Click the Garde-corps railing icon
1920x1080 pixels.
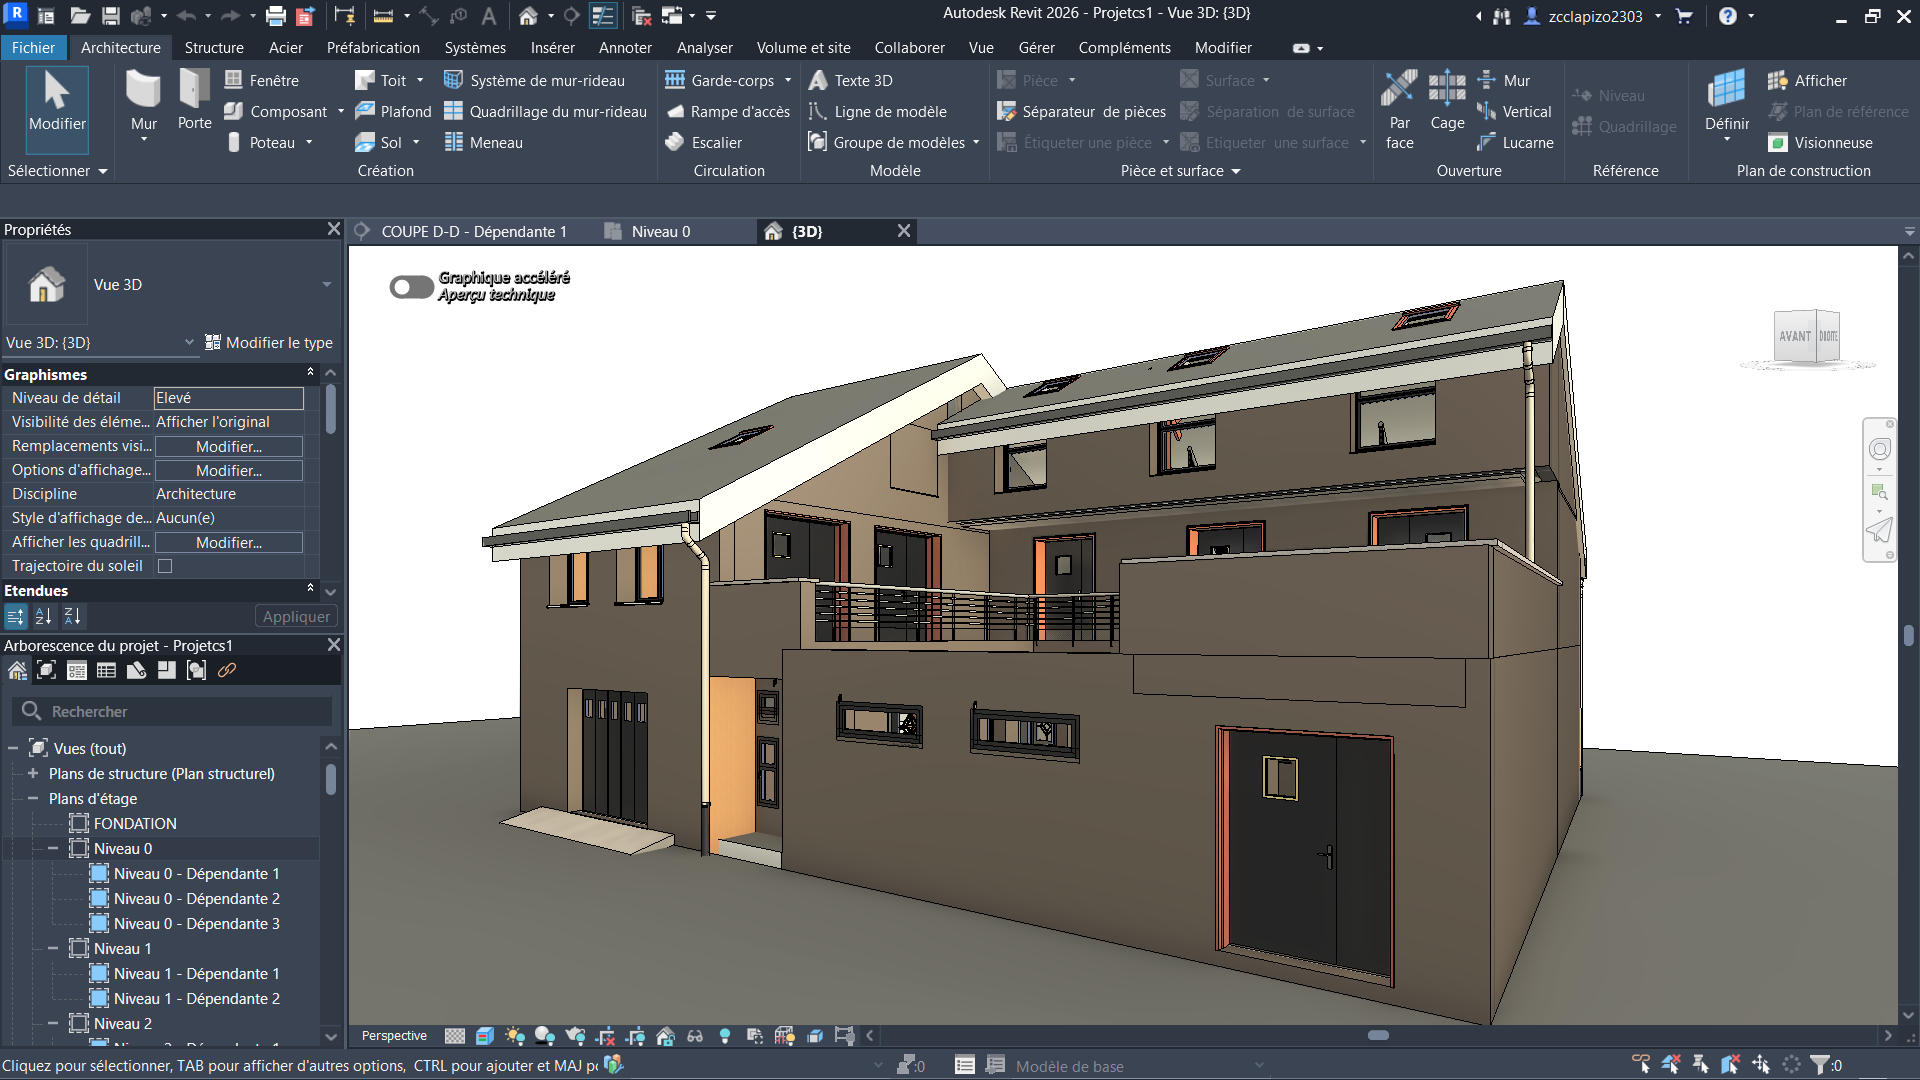[675, 81]
